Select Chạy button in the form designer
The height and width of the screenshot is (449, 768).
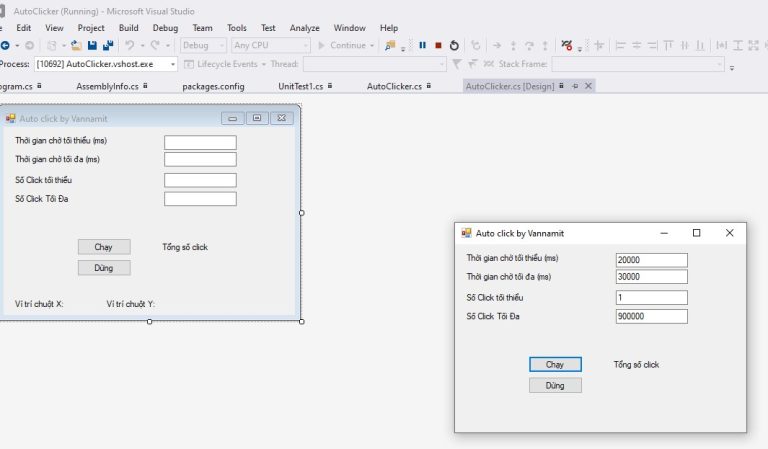(104, 247)
